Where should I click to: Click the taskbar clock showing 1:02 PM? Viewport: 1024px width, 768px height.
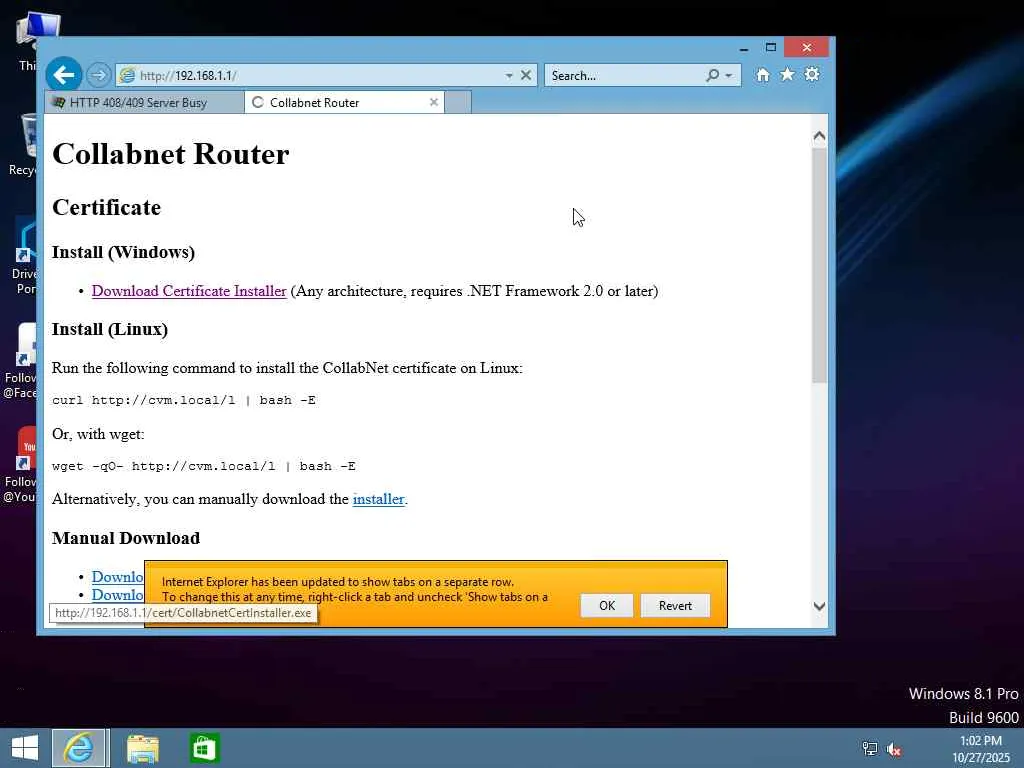pos(980,748)
